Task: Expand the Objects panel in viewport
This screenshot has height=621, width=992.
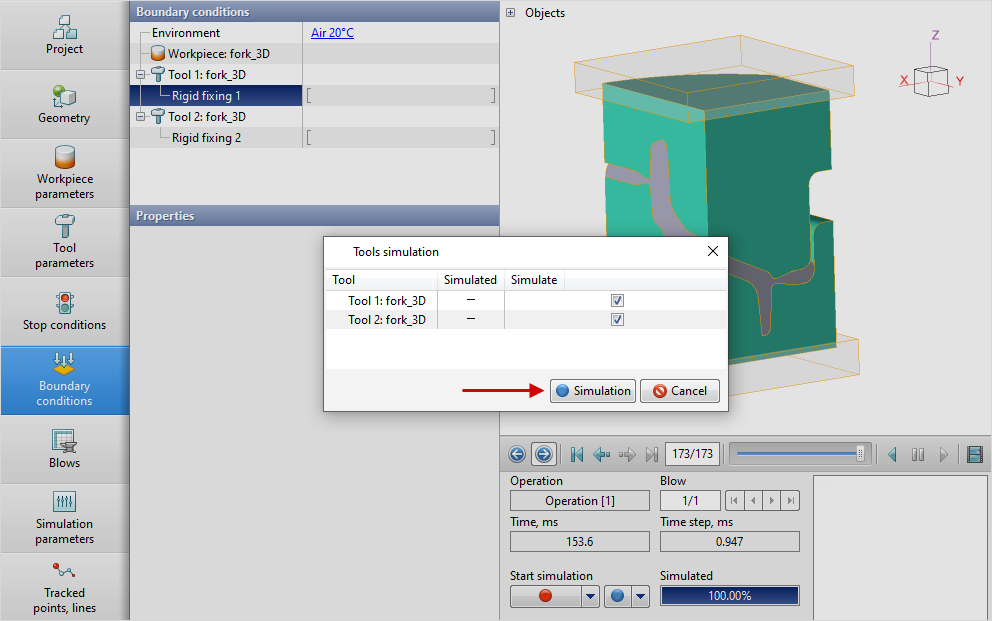Action: click(x=511, y=13)
